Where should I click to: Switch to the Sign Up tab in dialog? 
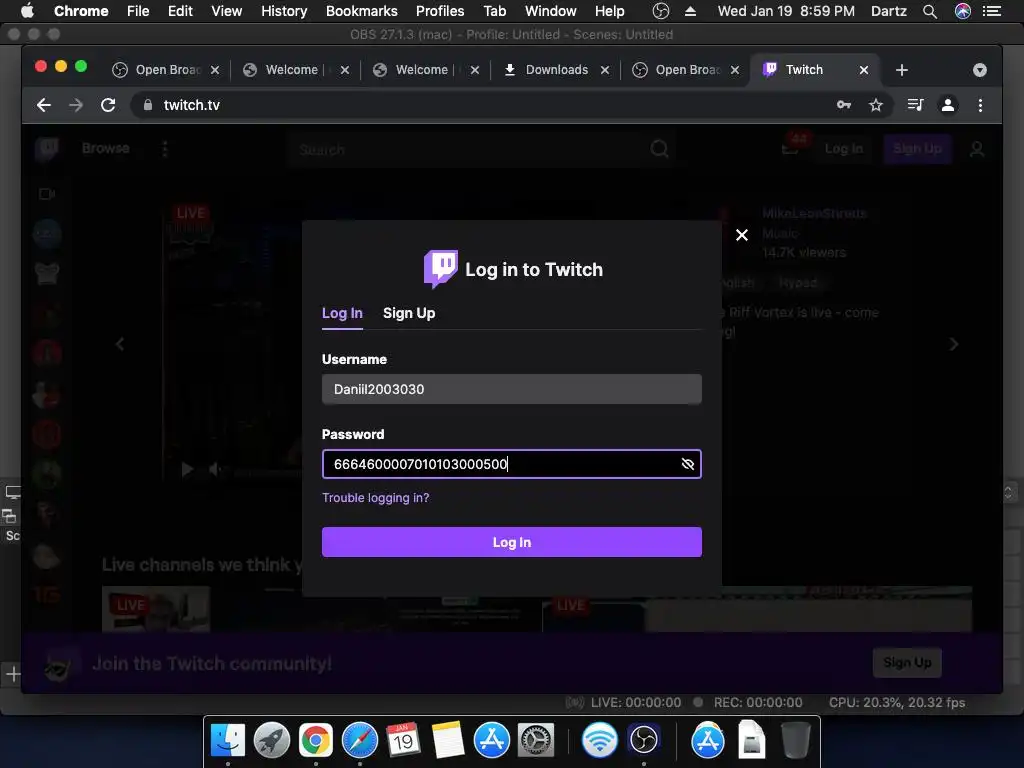[x=409, y=313]
